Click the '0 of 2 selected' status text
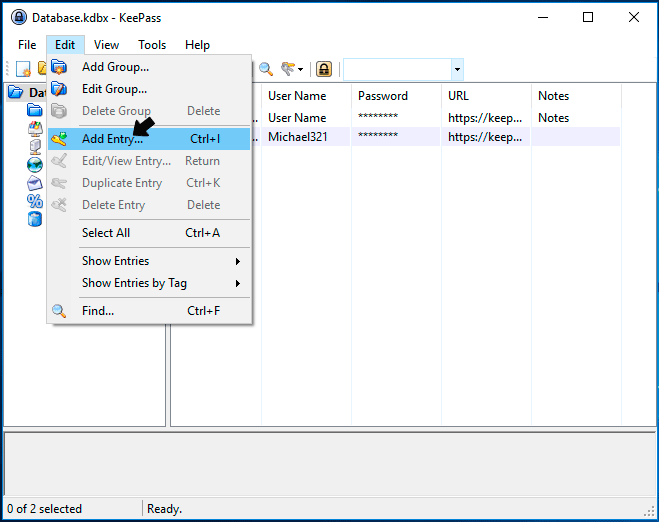This screenshot has height=522, width=659. click(45, 509)
